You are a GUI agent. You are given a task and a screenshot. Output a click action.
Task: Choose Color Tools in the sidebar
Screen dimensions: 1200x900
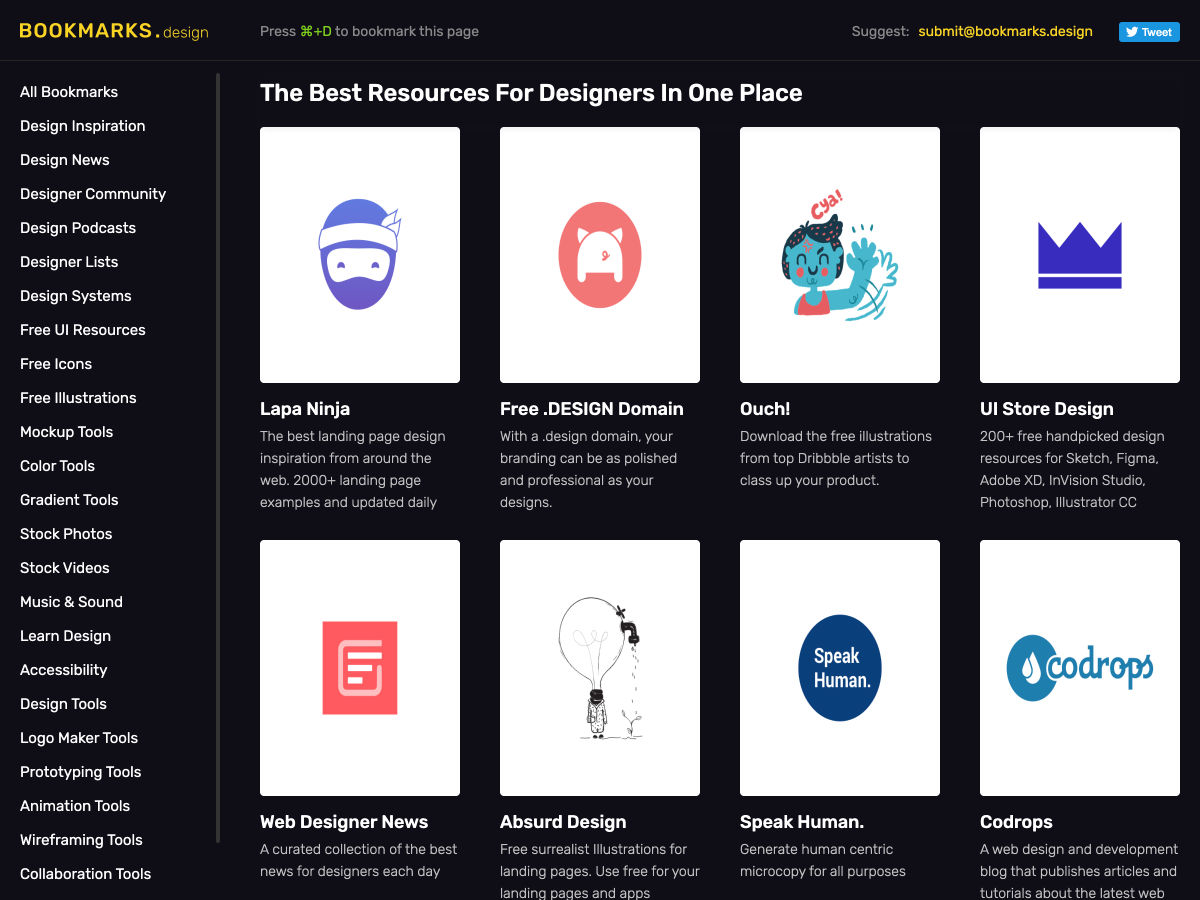coord(57,466)
